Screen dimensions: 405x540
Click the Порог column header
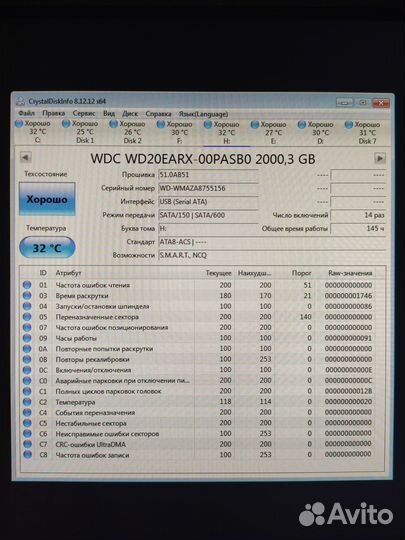pyautogui.click(x=301, y=273)
